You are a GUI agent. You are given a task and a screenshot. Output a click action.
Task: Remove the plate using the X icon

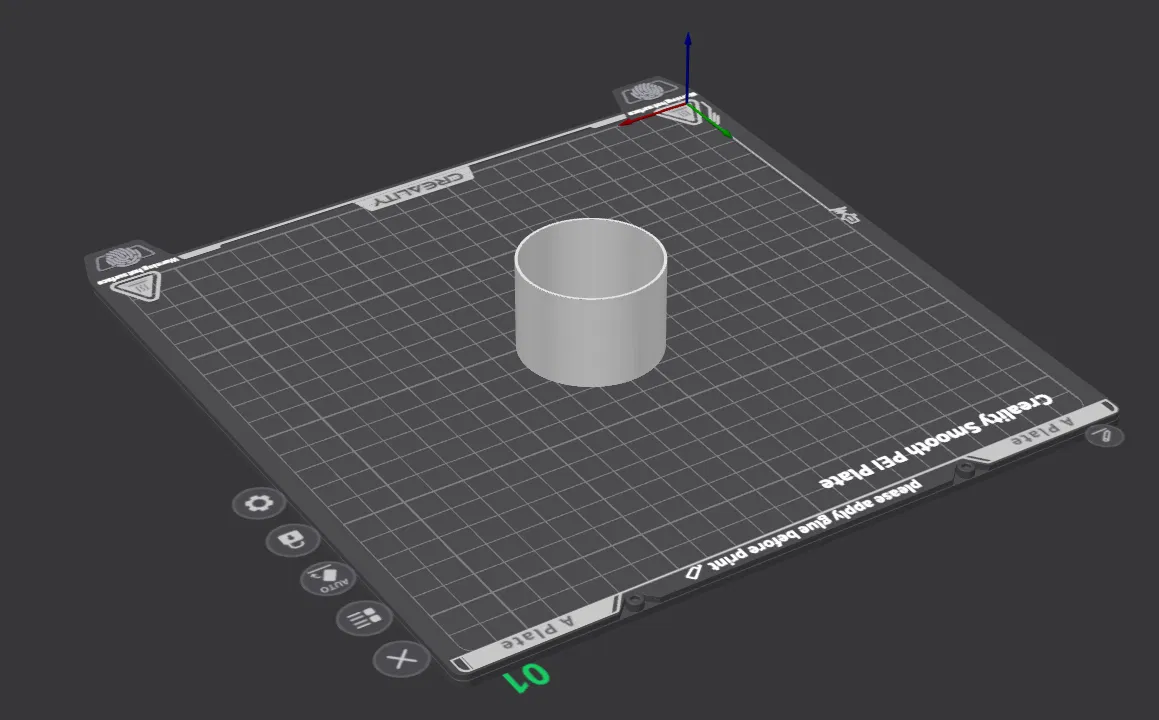[x=401, y=659]
